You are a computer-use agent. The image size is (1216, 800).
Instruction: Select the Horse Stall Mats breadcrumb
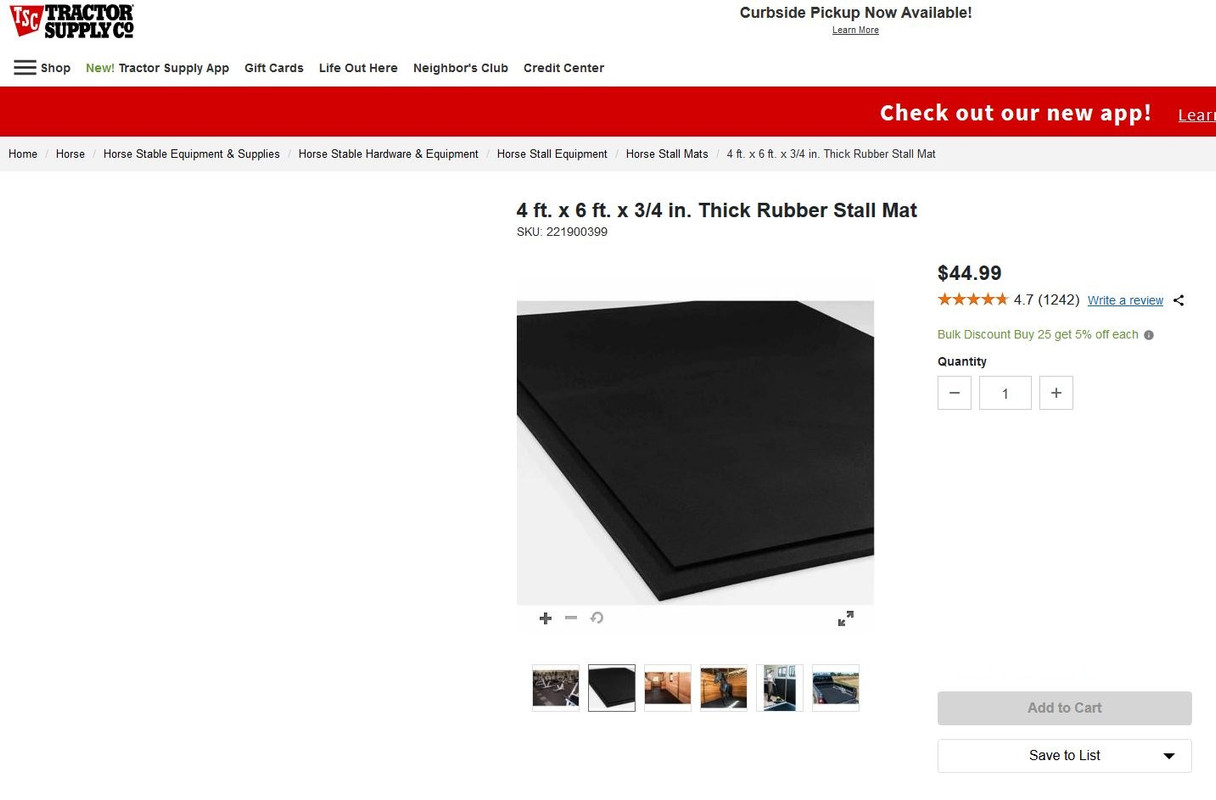[667, 154]
